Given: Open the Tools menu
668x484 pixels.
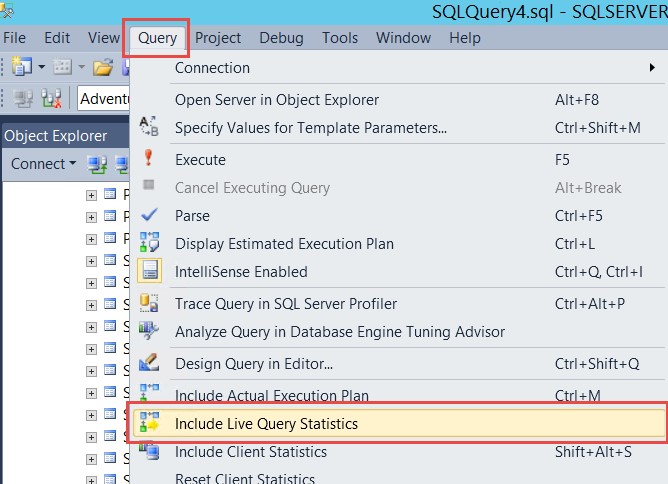Looking at the screenshot, I should point(340,38).
